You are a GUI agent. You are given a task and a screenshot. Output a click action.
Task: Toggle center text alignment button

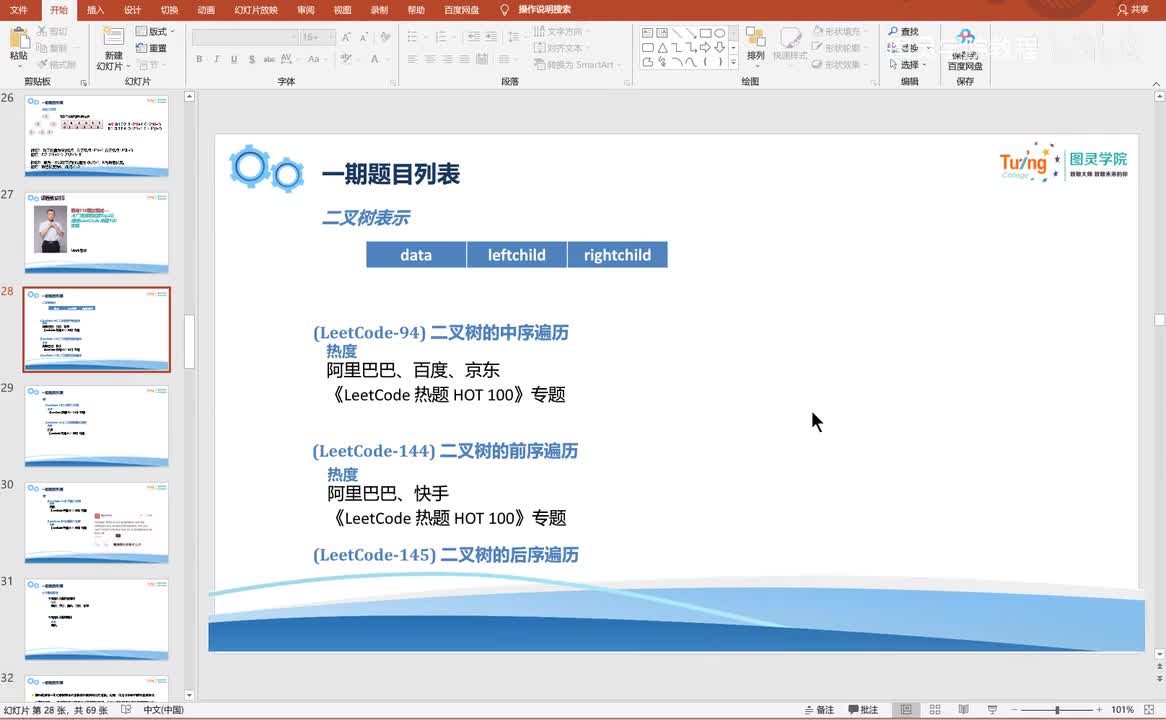click(430, 59)
